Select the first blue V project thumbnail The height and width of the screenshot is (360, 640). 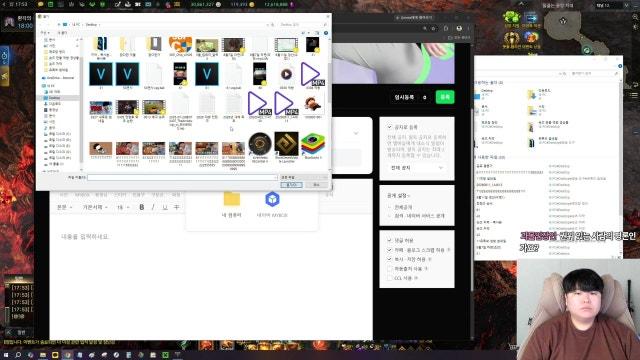click(x=101, y=74)
